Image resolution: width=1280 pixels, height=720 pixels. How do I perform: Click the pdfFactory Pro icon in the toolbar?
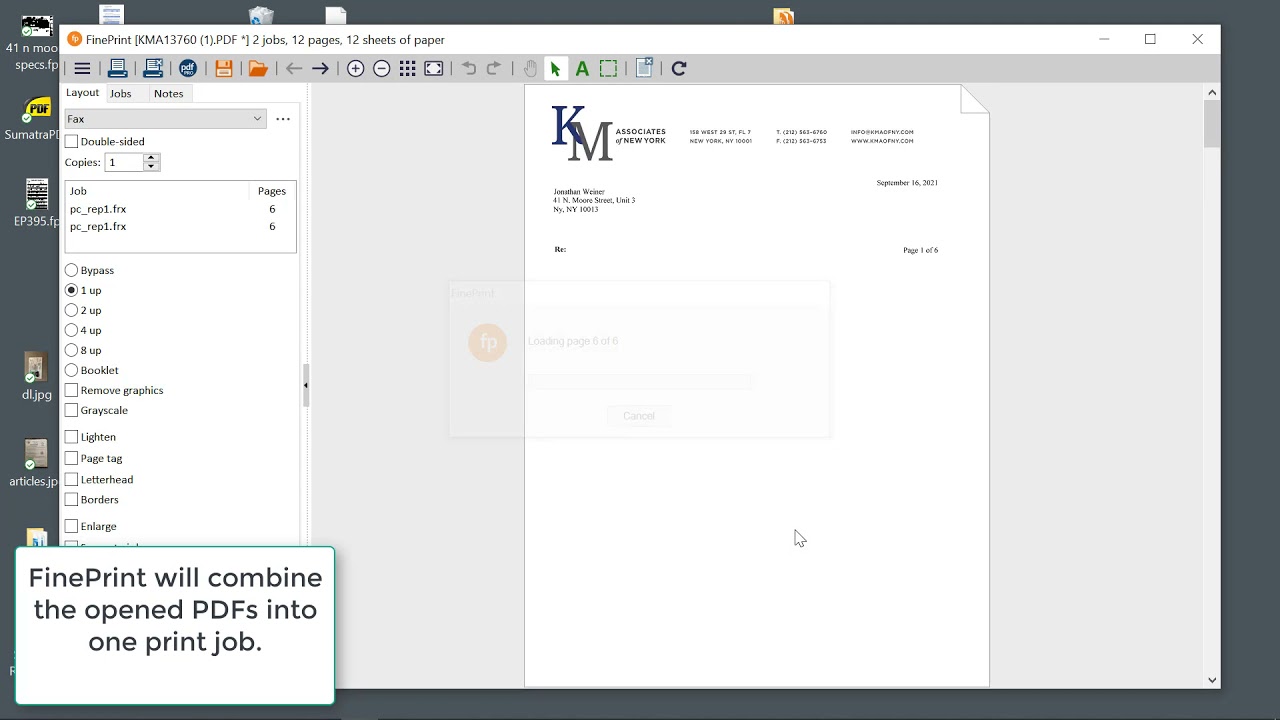[188, 68]
